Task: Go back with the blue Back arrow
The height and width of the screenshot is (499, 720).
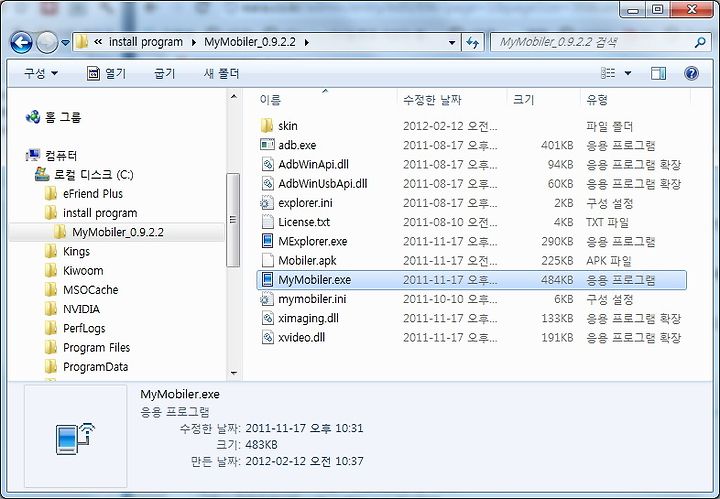Action: coord(21,43)
